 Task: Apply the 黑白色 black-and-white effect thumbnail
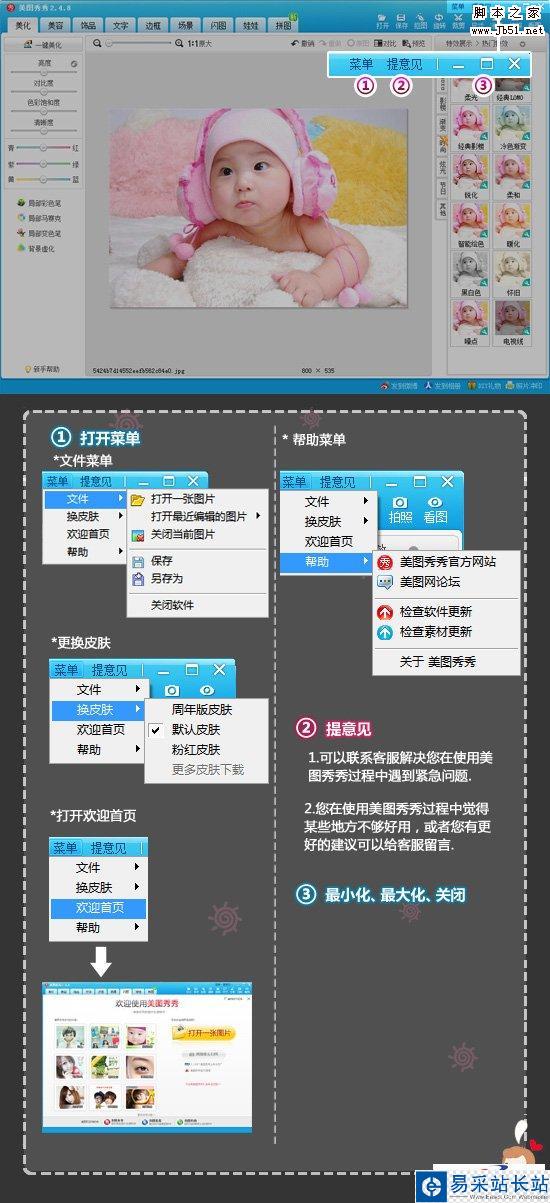(470, 272)
